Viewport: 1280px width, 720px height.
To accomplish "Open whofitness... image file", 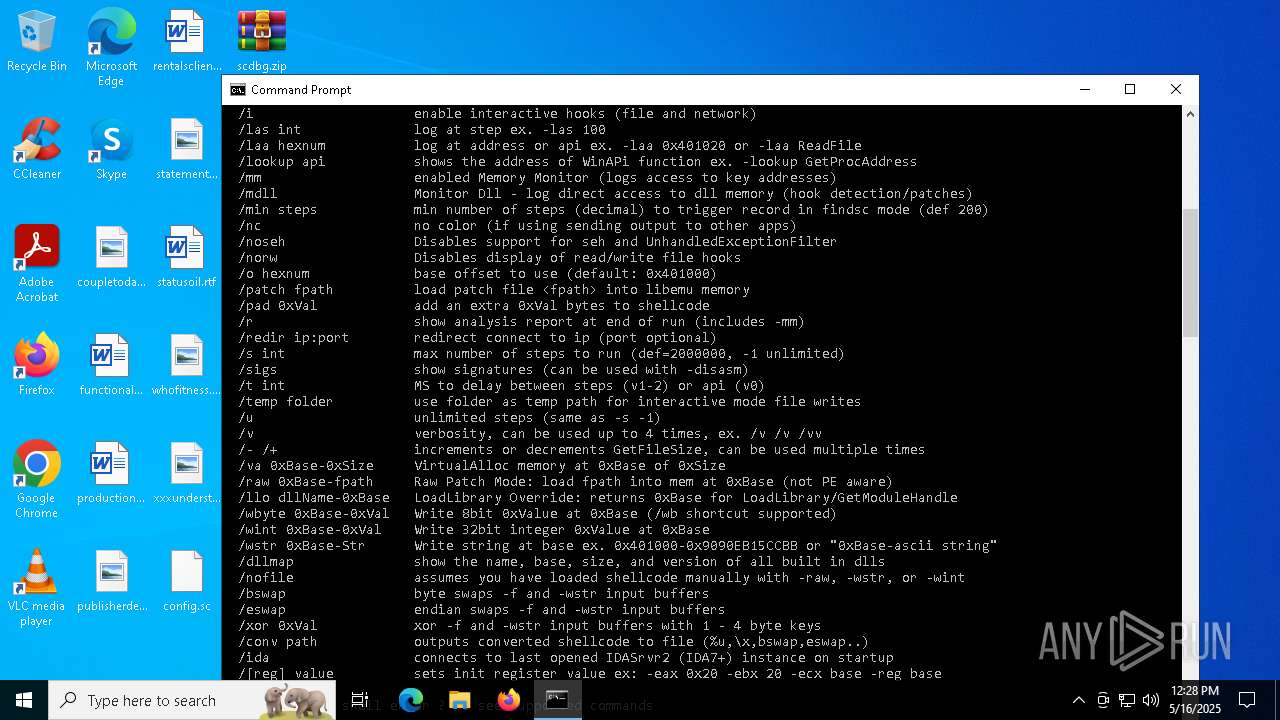I will pos(187,365).
